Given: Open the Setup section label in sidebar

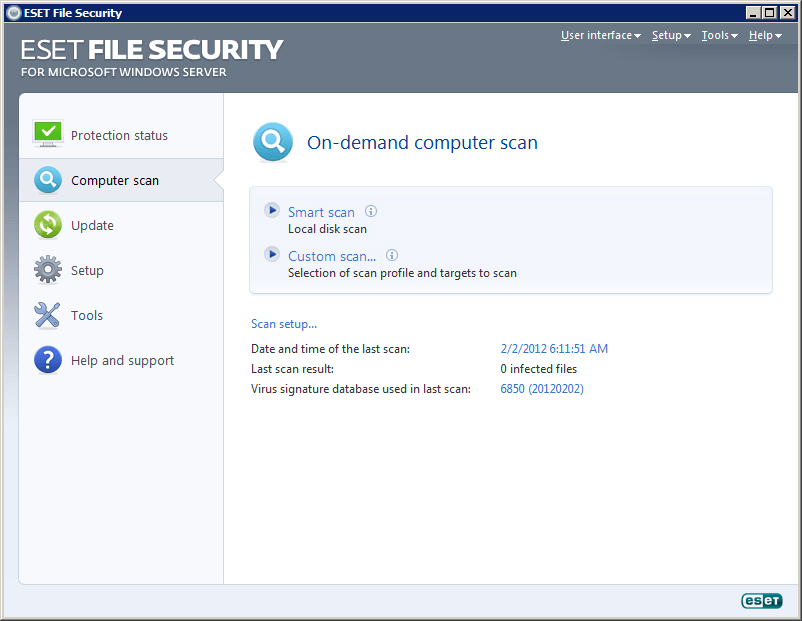Looking at the screenshot, I should pyautogui.click(x=87, y=271).
